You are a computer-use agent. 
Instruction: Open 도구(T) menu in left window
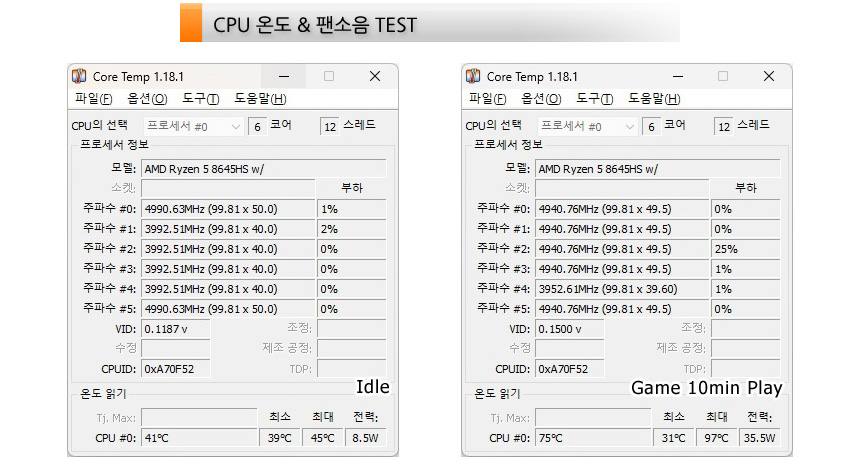tap(200, 99)
